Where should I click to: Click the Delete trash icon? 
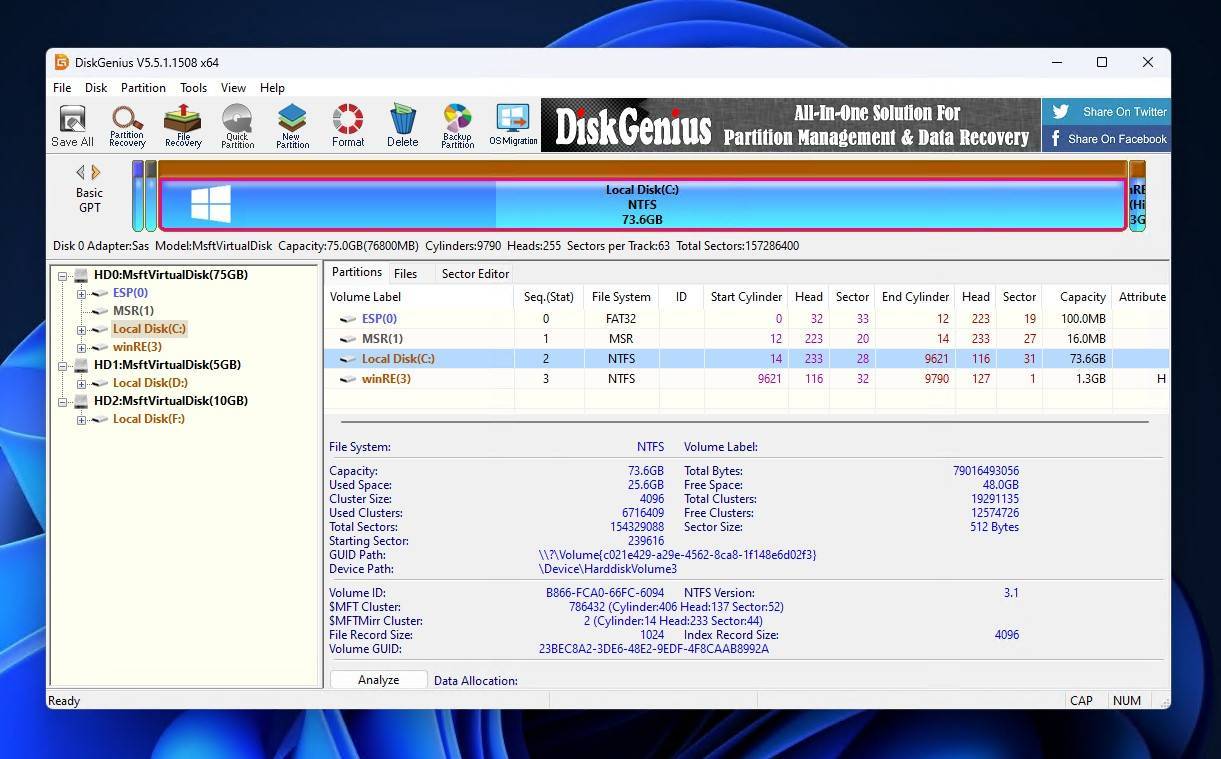click(x=403, y=126)
